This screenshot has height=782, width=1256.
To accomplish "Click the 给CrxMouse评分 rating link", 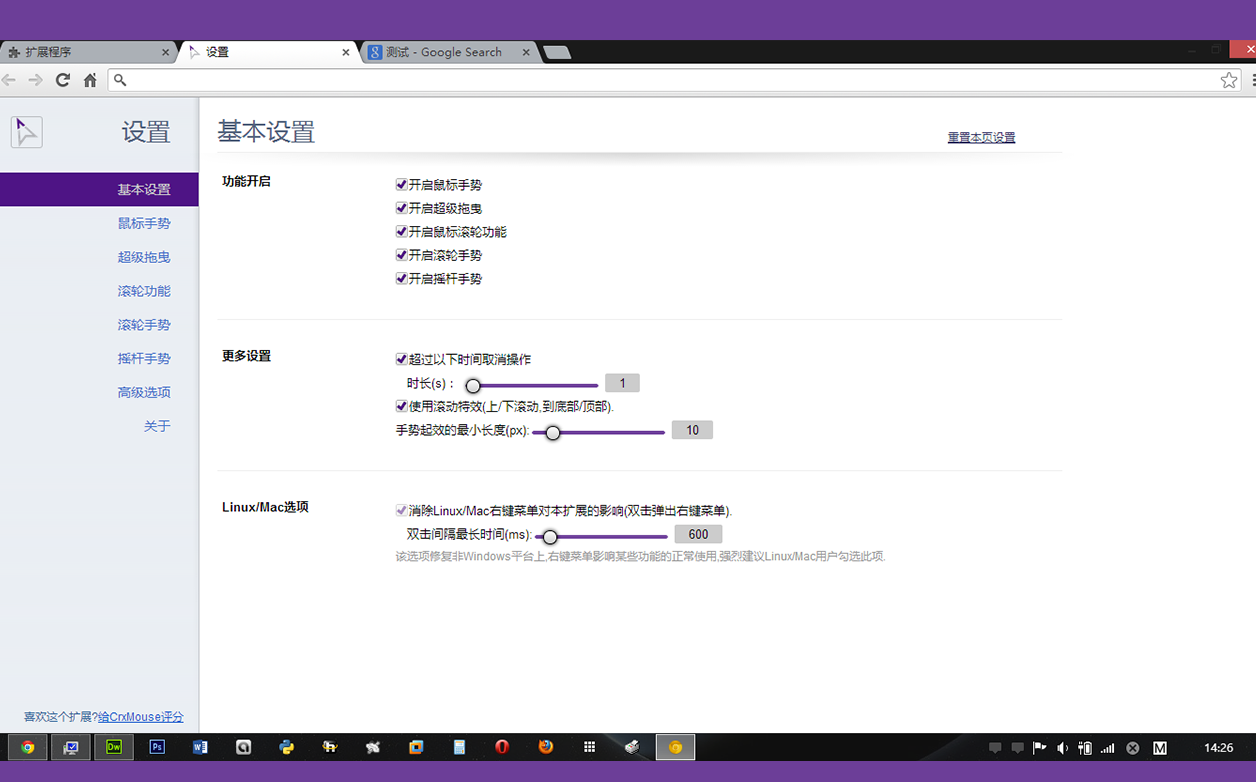I will 140,717.
